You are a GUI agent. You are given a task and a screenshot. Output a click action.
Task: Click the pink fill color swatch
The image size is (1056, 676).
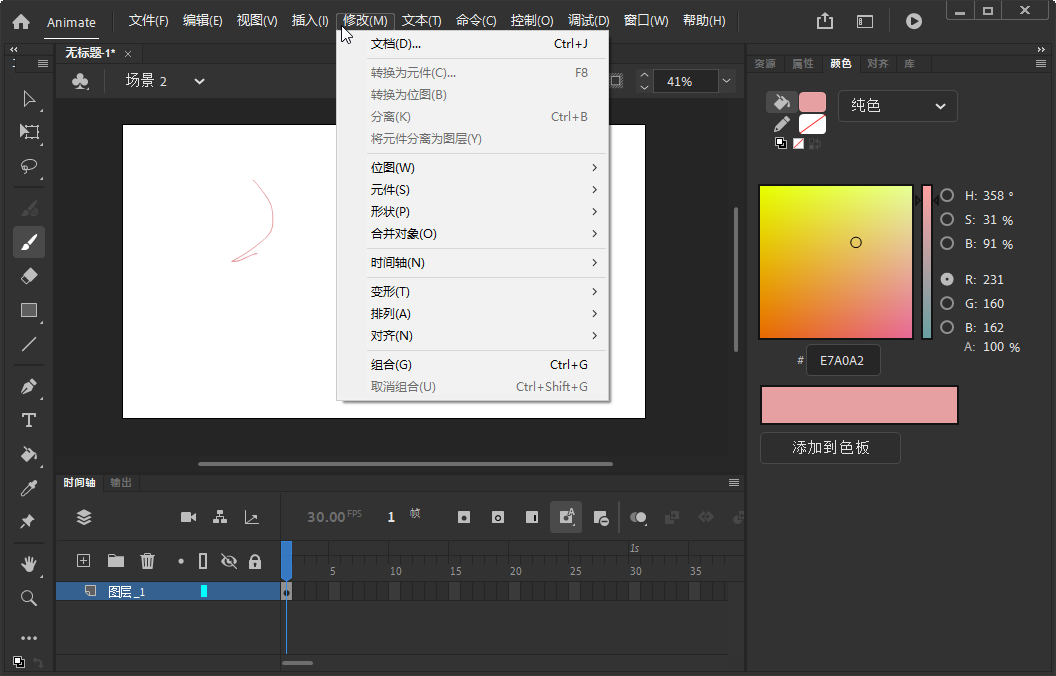point(812,101)
